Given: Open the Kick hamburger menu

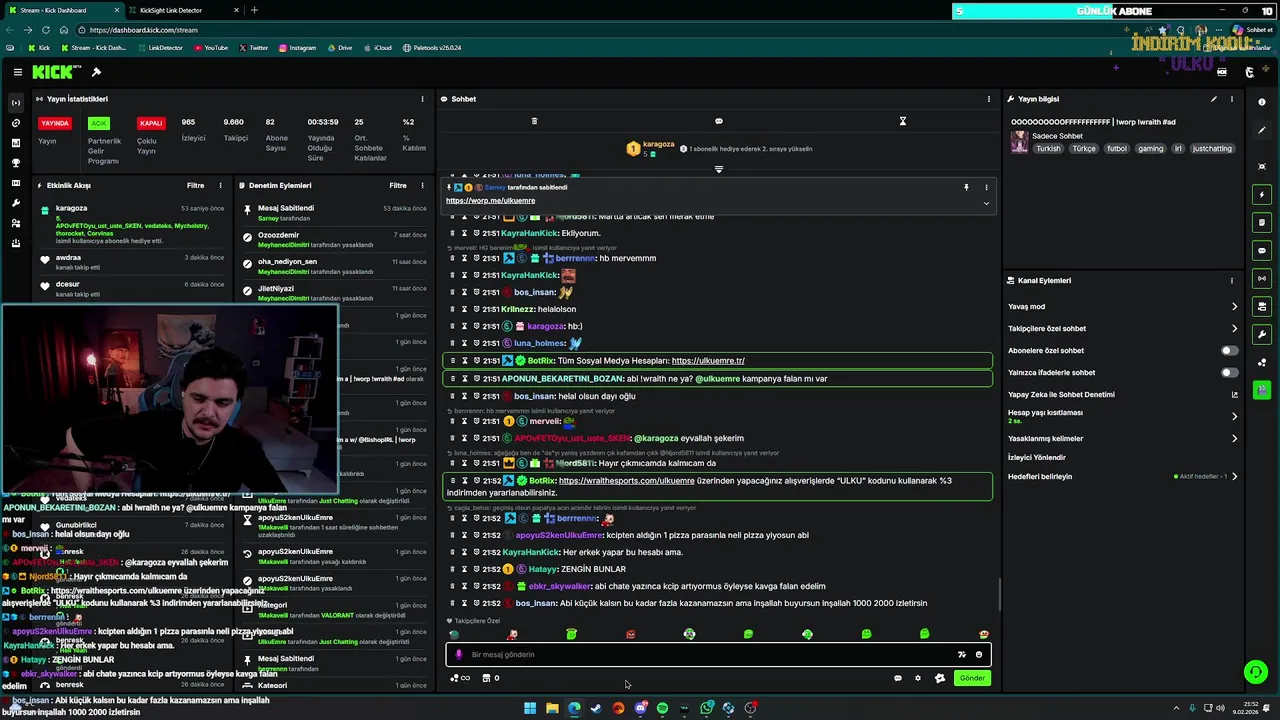Looking at the screenshot, I should (x=18, y=72).
